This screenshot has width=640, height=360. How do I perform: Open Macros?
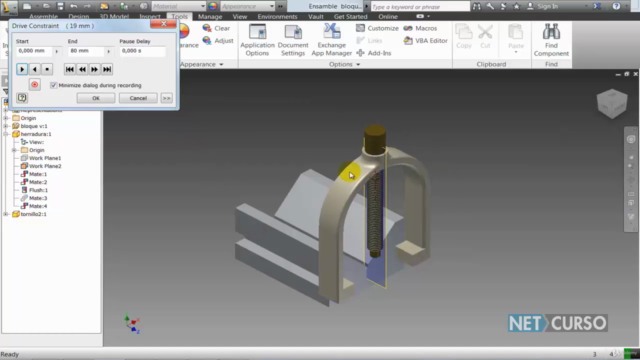click(x=420, y=28)
